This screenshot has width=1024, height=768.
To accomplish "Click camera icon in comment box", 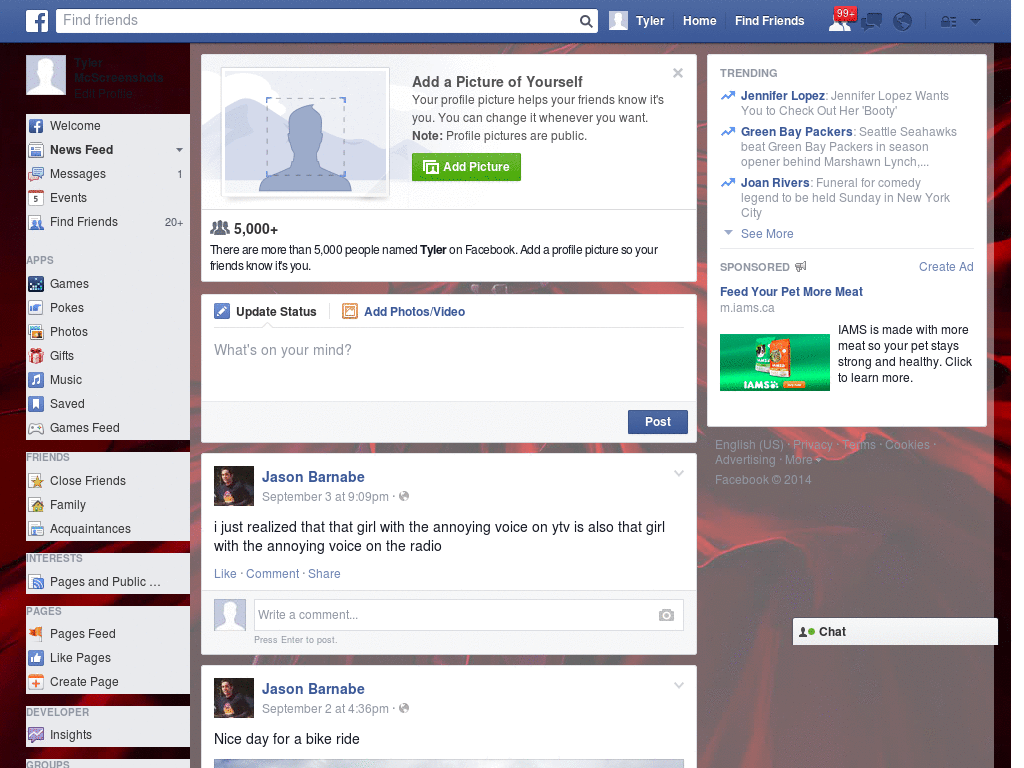I will coord(666,615).
